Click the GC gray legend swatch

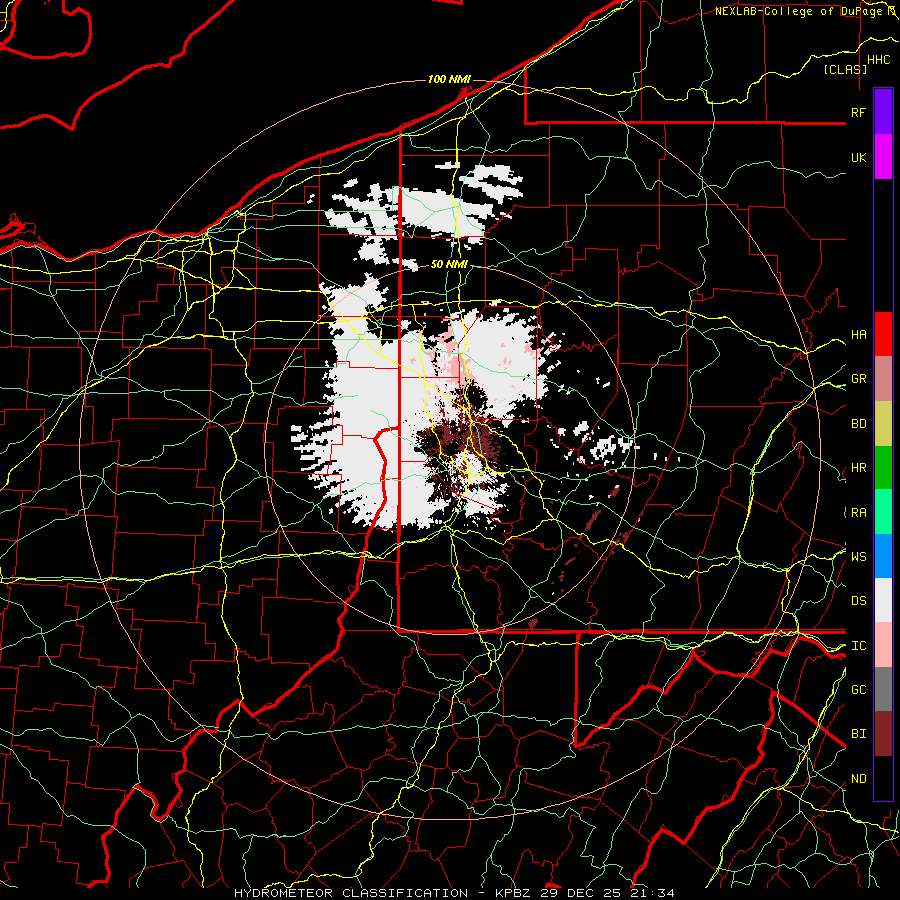[883, 689]
